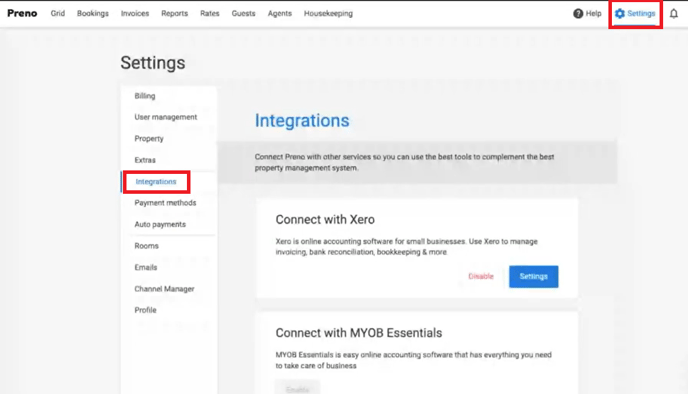Open the Housekeeping page
This screenshot has height=394, width=688.
click(x=328, y=14)
